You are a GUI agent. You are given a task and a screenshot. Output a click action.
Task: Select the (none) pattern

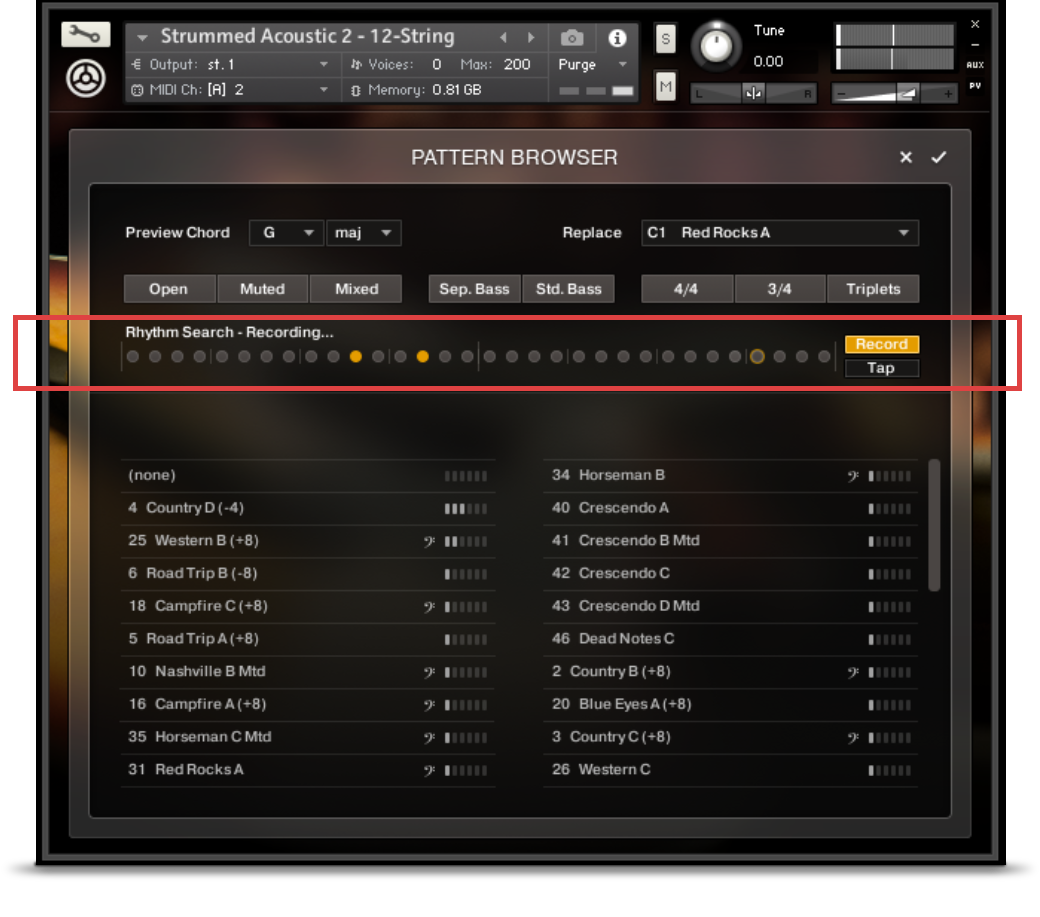308,475
